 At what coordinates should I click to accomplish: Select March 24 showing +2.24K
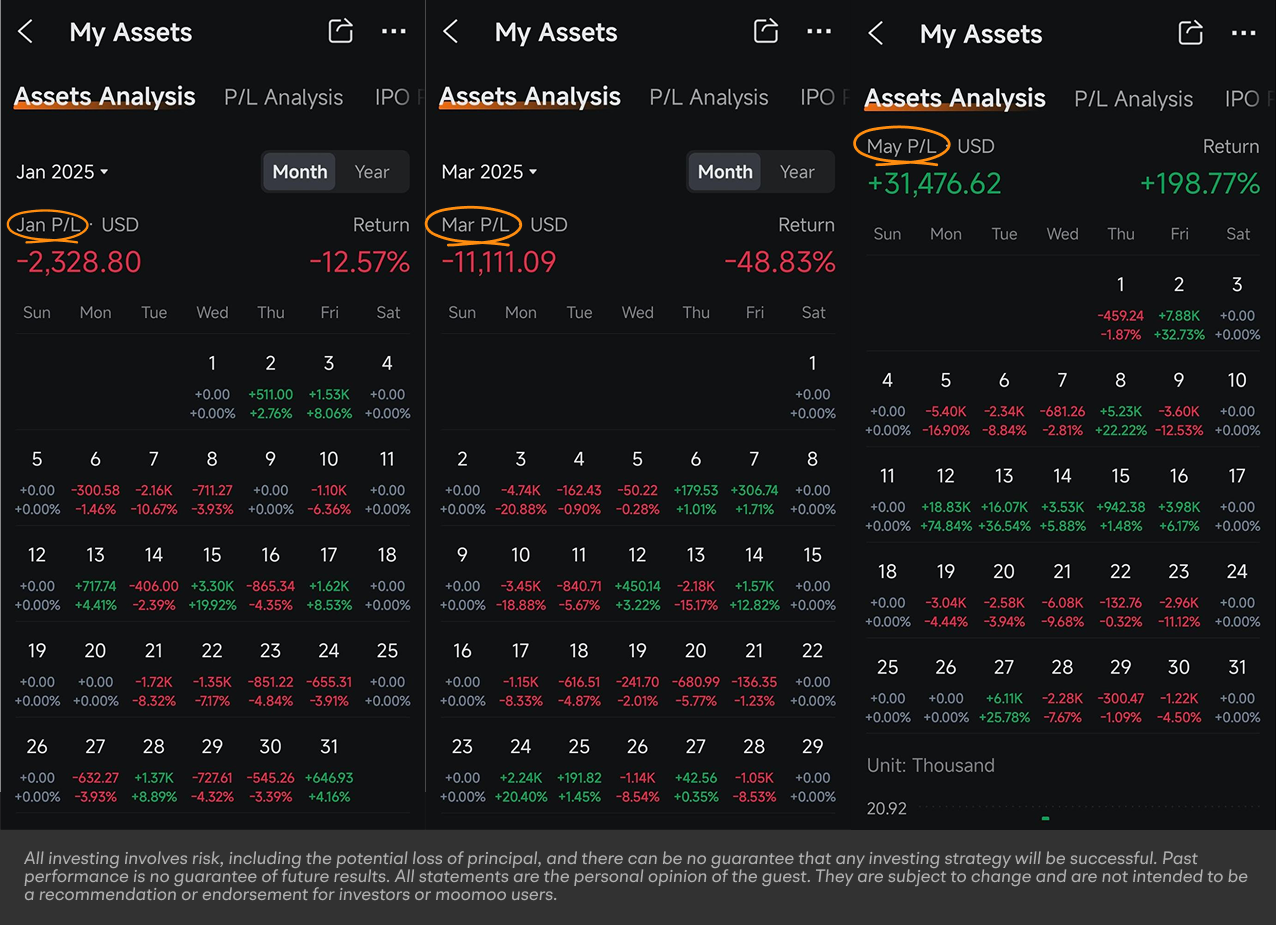tap(520, 770)
